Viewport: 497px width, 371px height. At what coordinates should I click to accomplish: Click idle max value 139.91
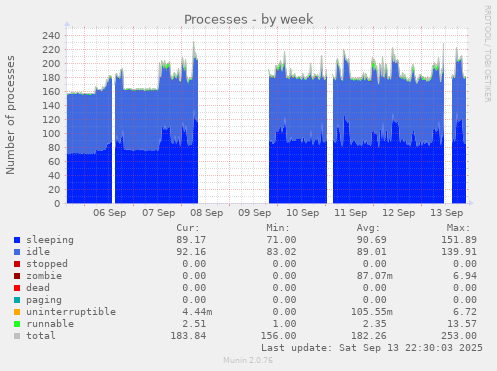[459, 252]
